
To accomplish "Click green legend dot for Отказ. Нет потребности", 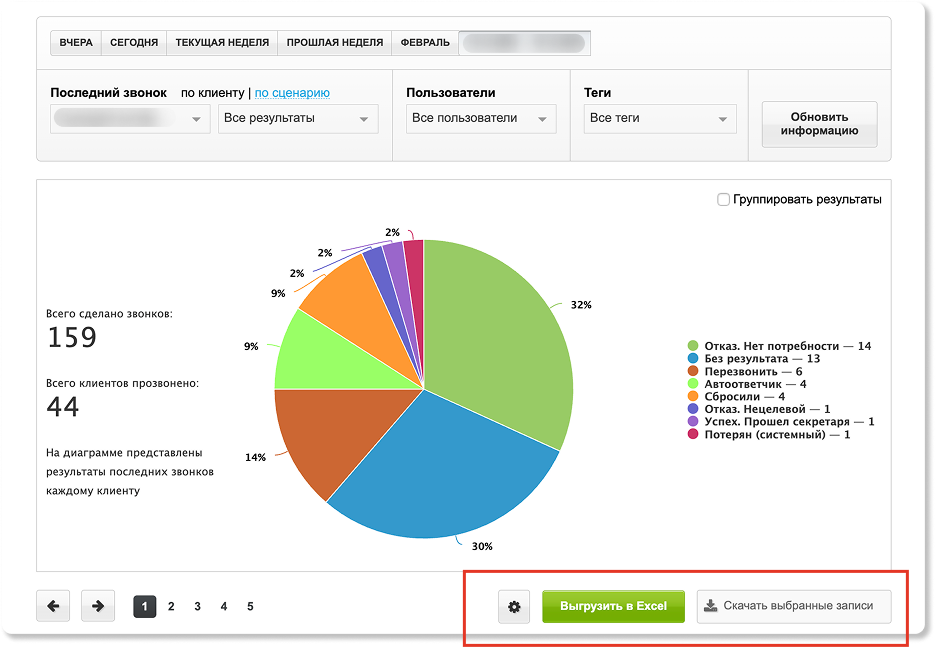I will click(x=692, y=346).
